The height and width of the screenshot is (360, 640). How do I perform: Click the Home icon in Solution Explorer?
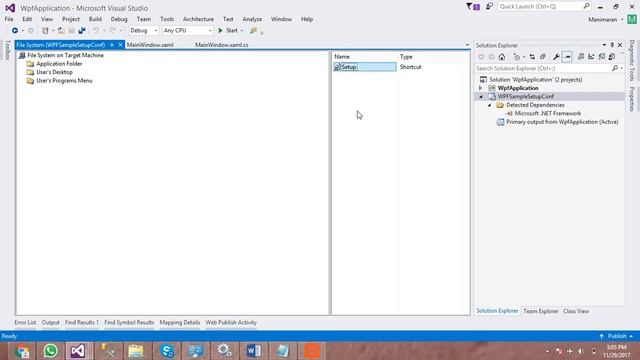502,57
